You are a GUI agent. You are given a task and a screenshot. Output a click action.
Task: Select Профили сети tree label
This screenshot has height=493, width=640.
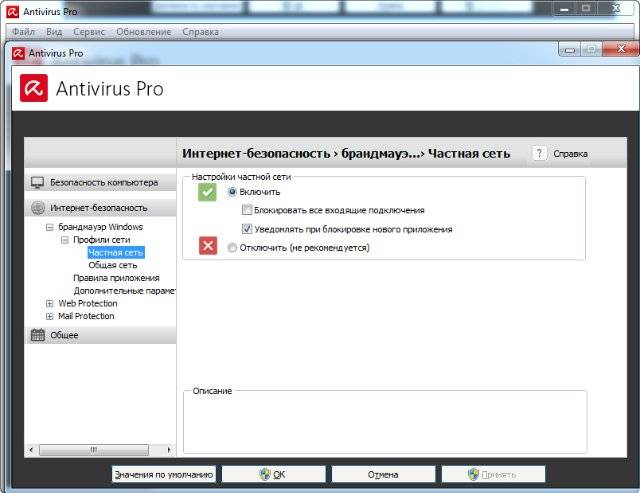point(102,240)
